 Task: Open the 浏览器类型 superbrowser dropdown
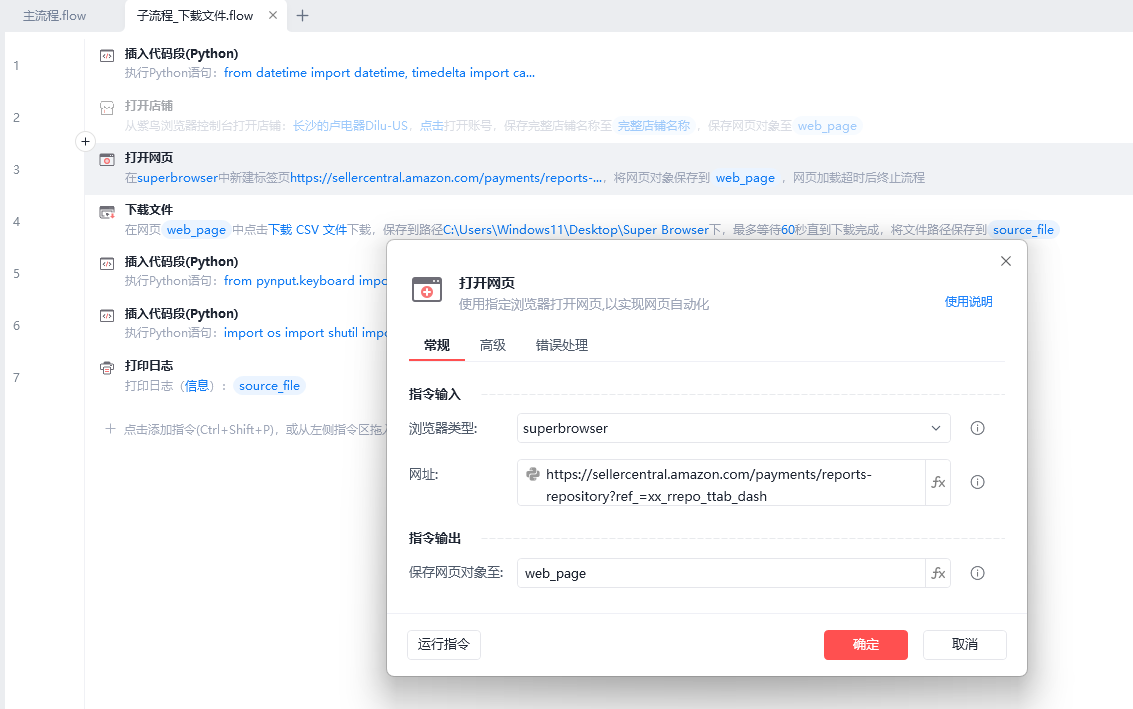(733, 428)
